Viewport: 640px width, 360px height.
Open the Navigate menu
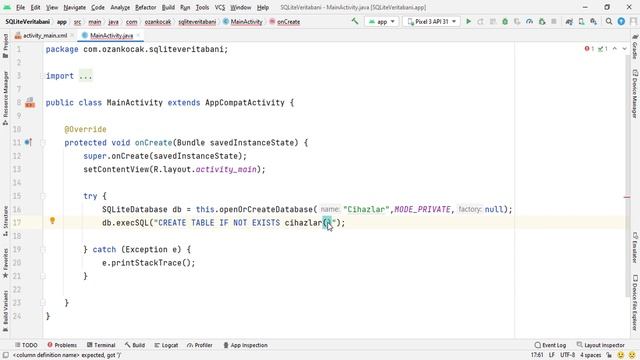point(75,7)
